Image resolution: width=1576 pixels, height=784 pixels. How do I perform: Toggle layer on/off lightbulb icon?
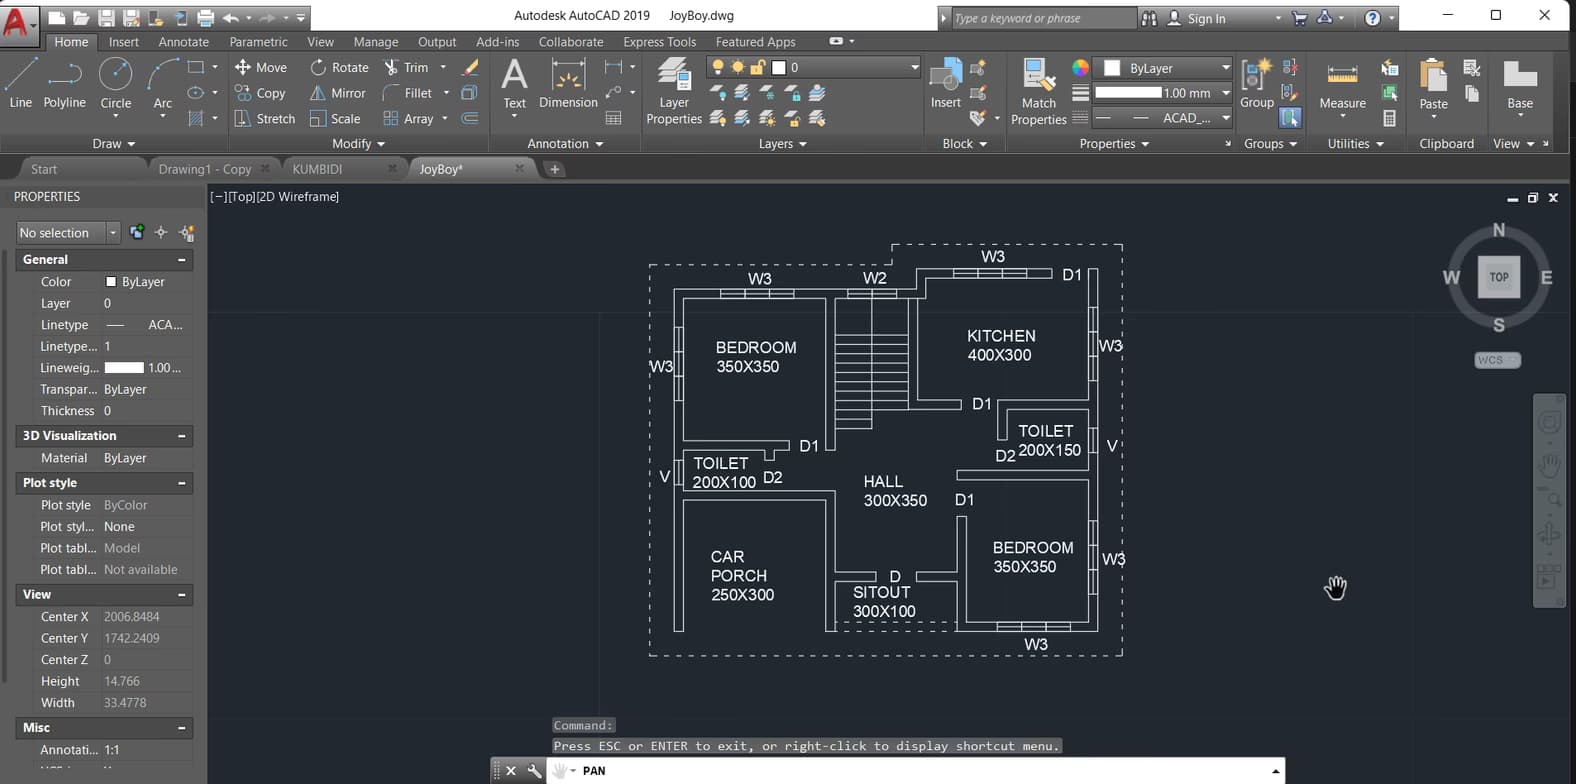pyautogui.click(x=717, y=67)
